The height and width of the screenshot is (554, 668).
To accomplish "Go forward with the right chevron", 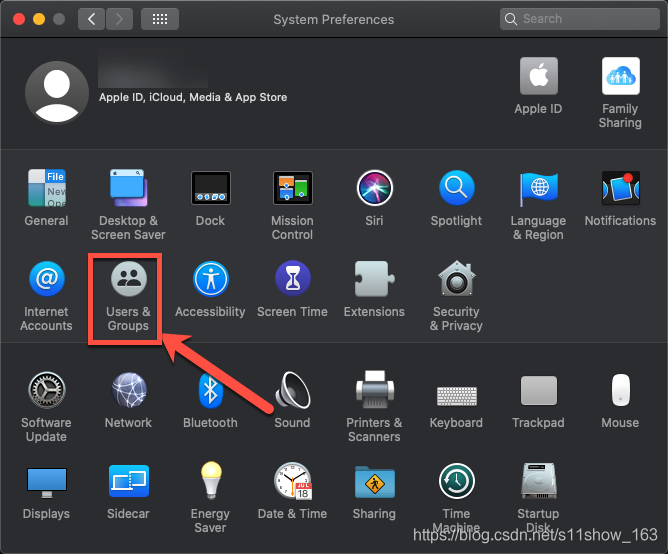I will (119, 19).
